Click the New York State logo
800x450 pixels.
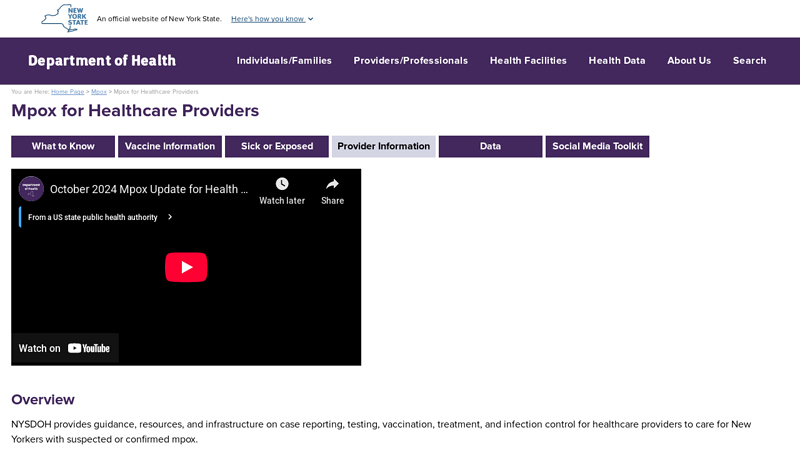tap(65, 18)
